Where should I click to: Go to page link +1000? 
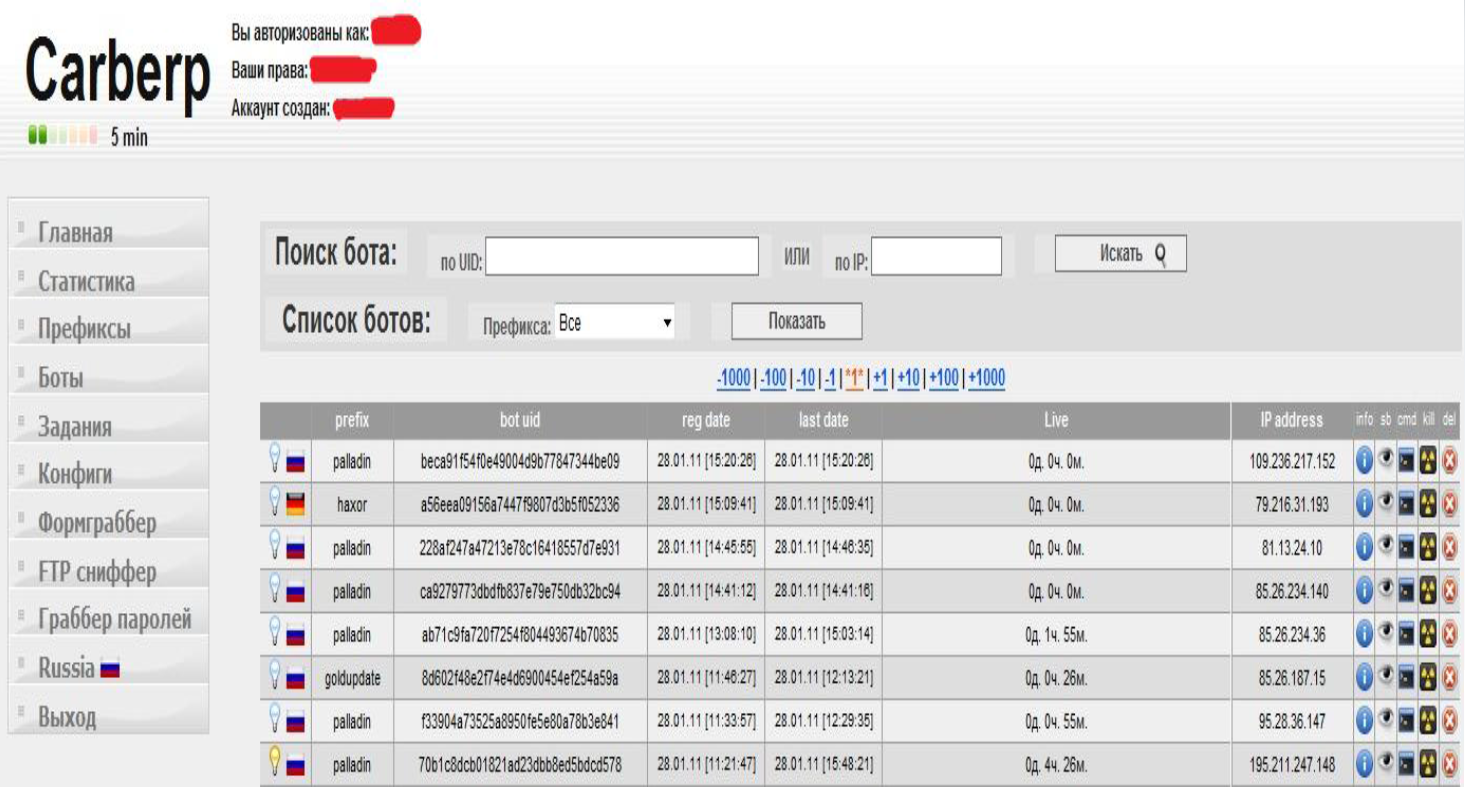(987, 379)
